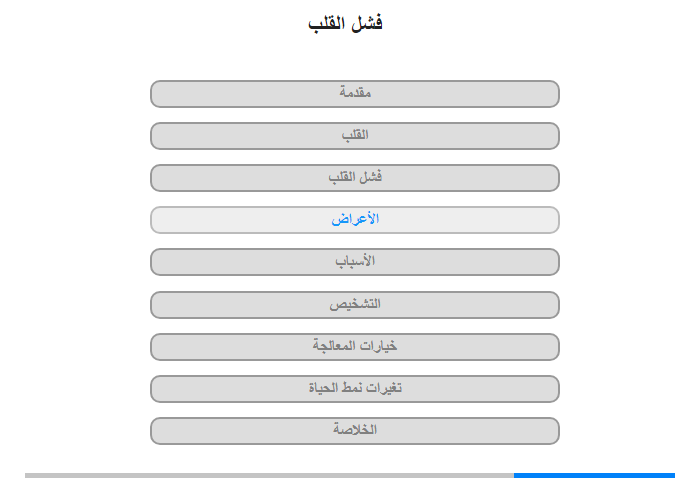Click the blue segment of the progress bar

click(594, 475)
